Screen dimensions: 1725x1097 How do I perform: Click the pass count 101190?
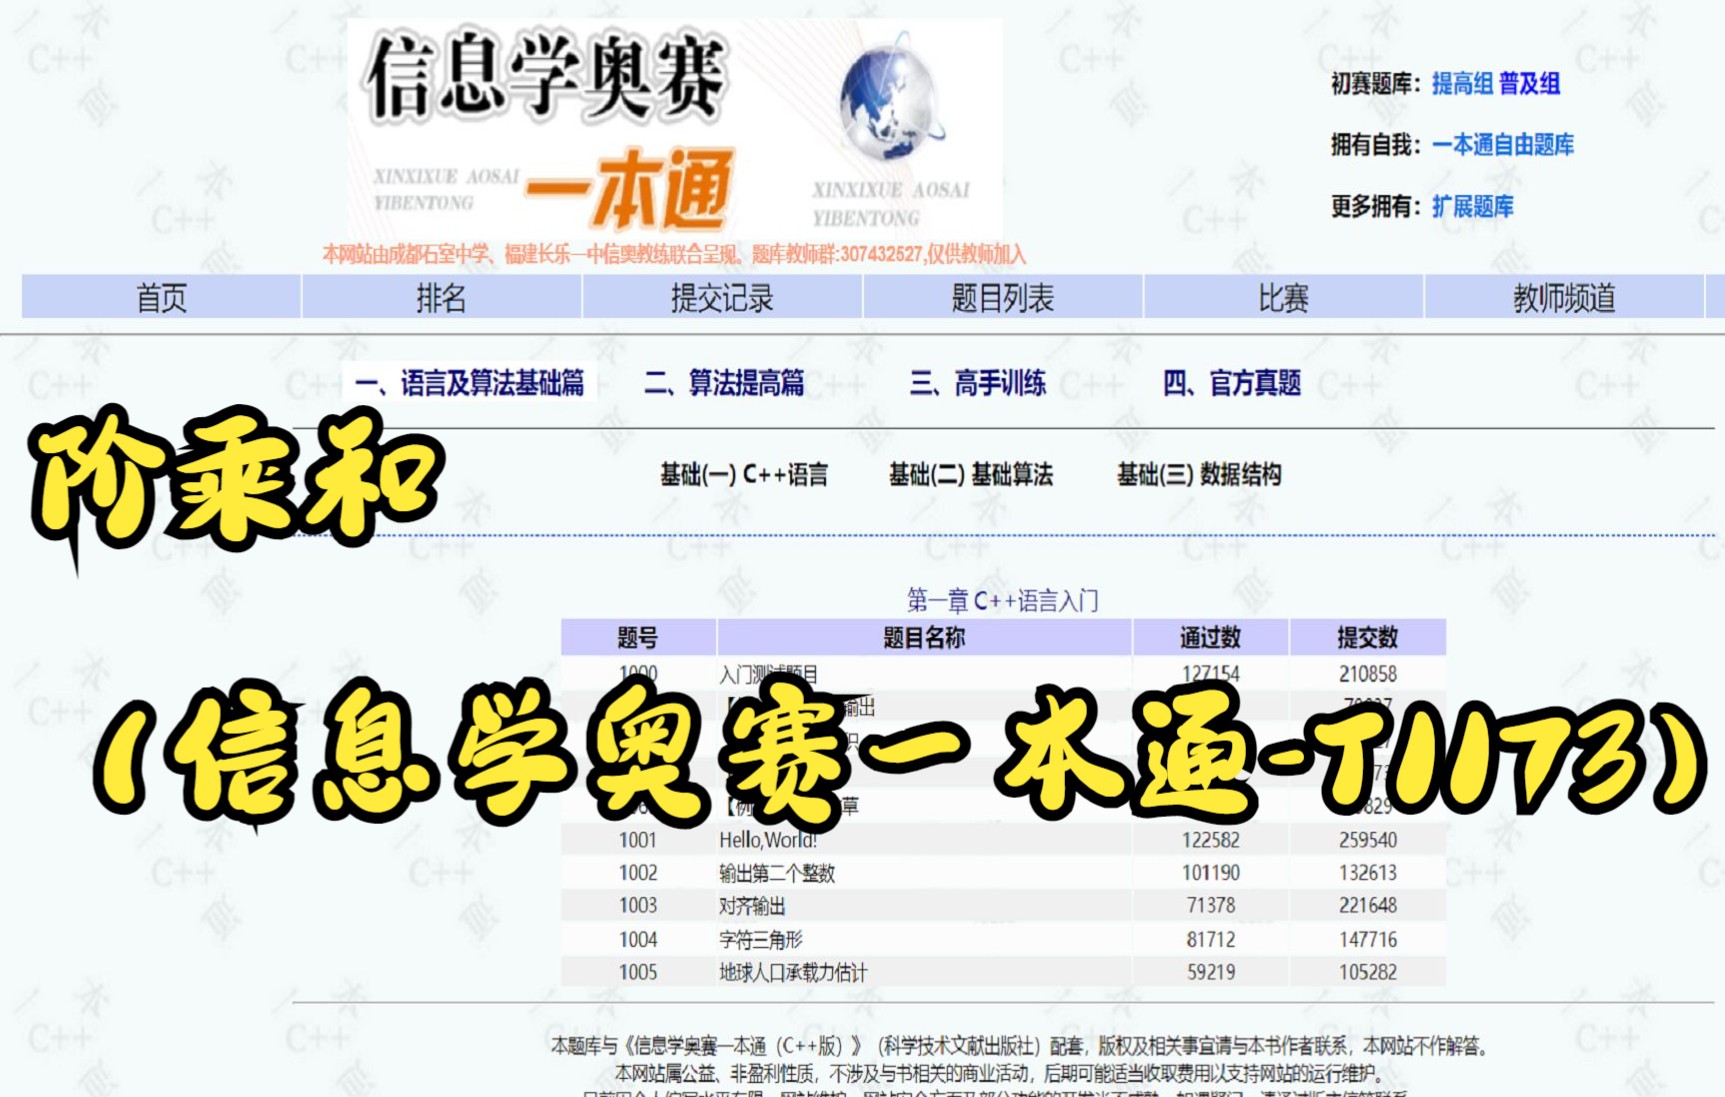pos(1211,874)
